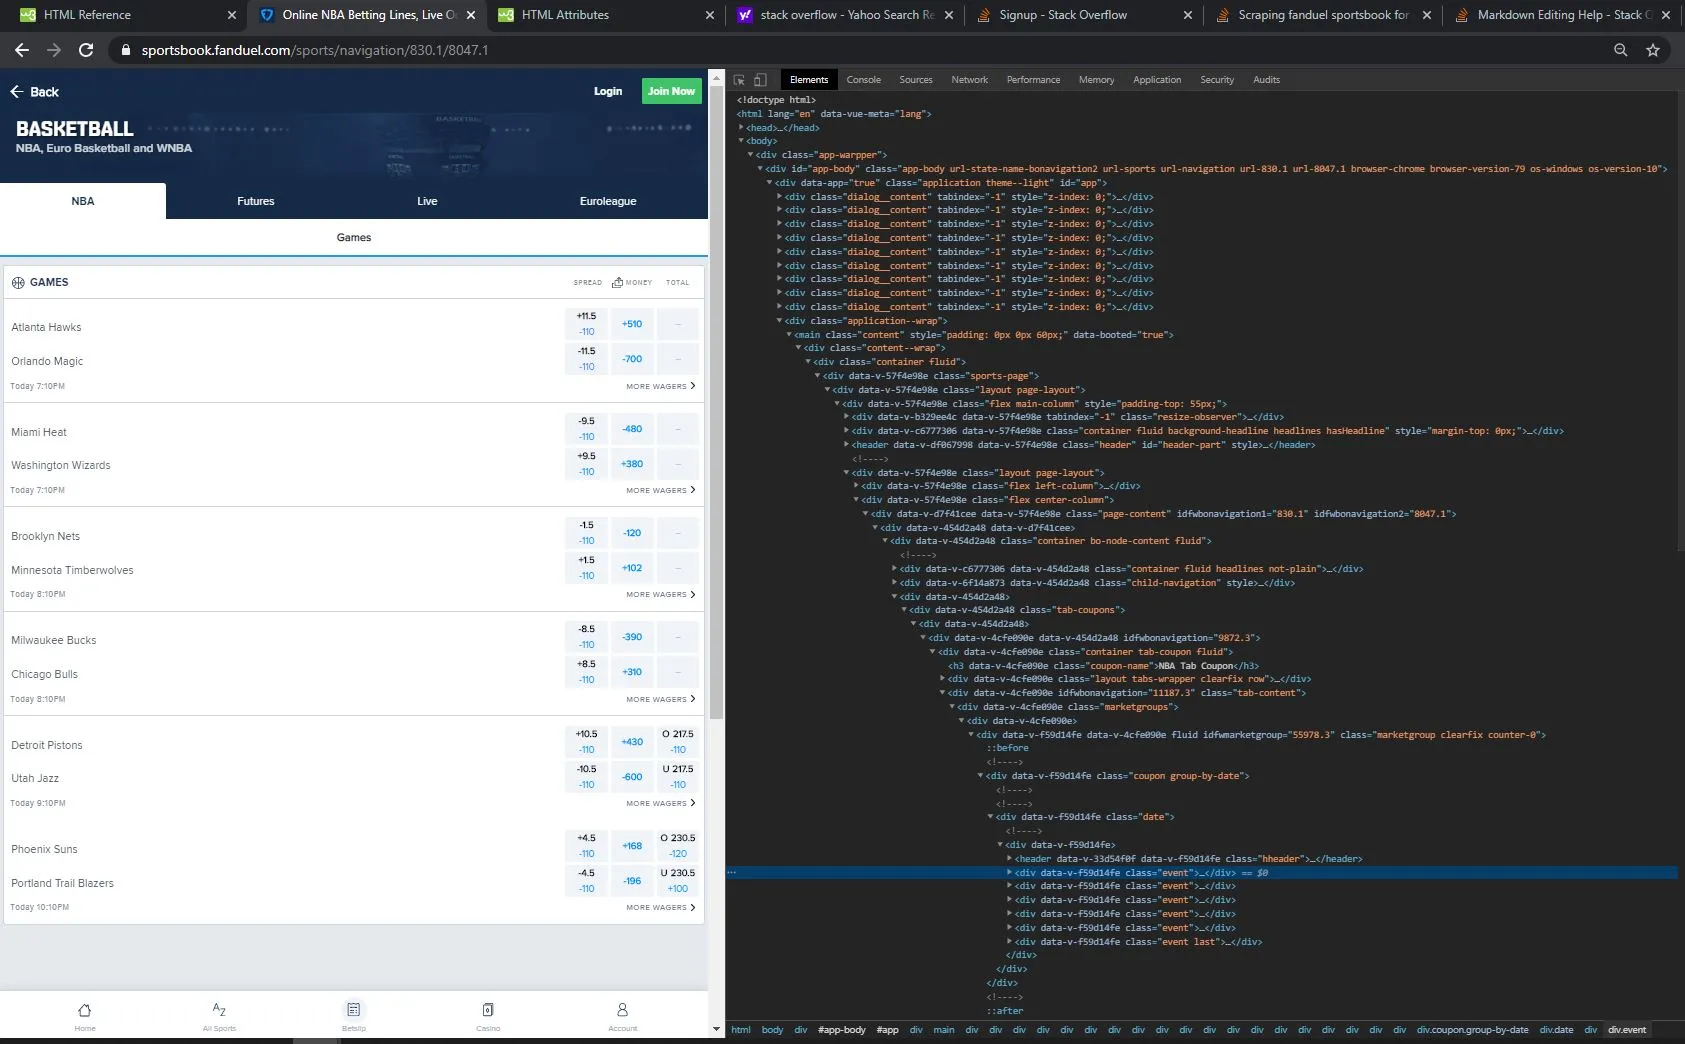
Task: Expand the flex left-column div node
Action: pyautogui.click(x=857, y=486)
